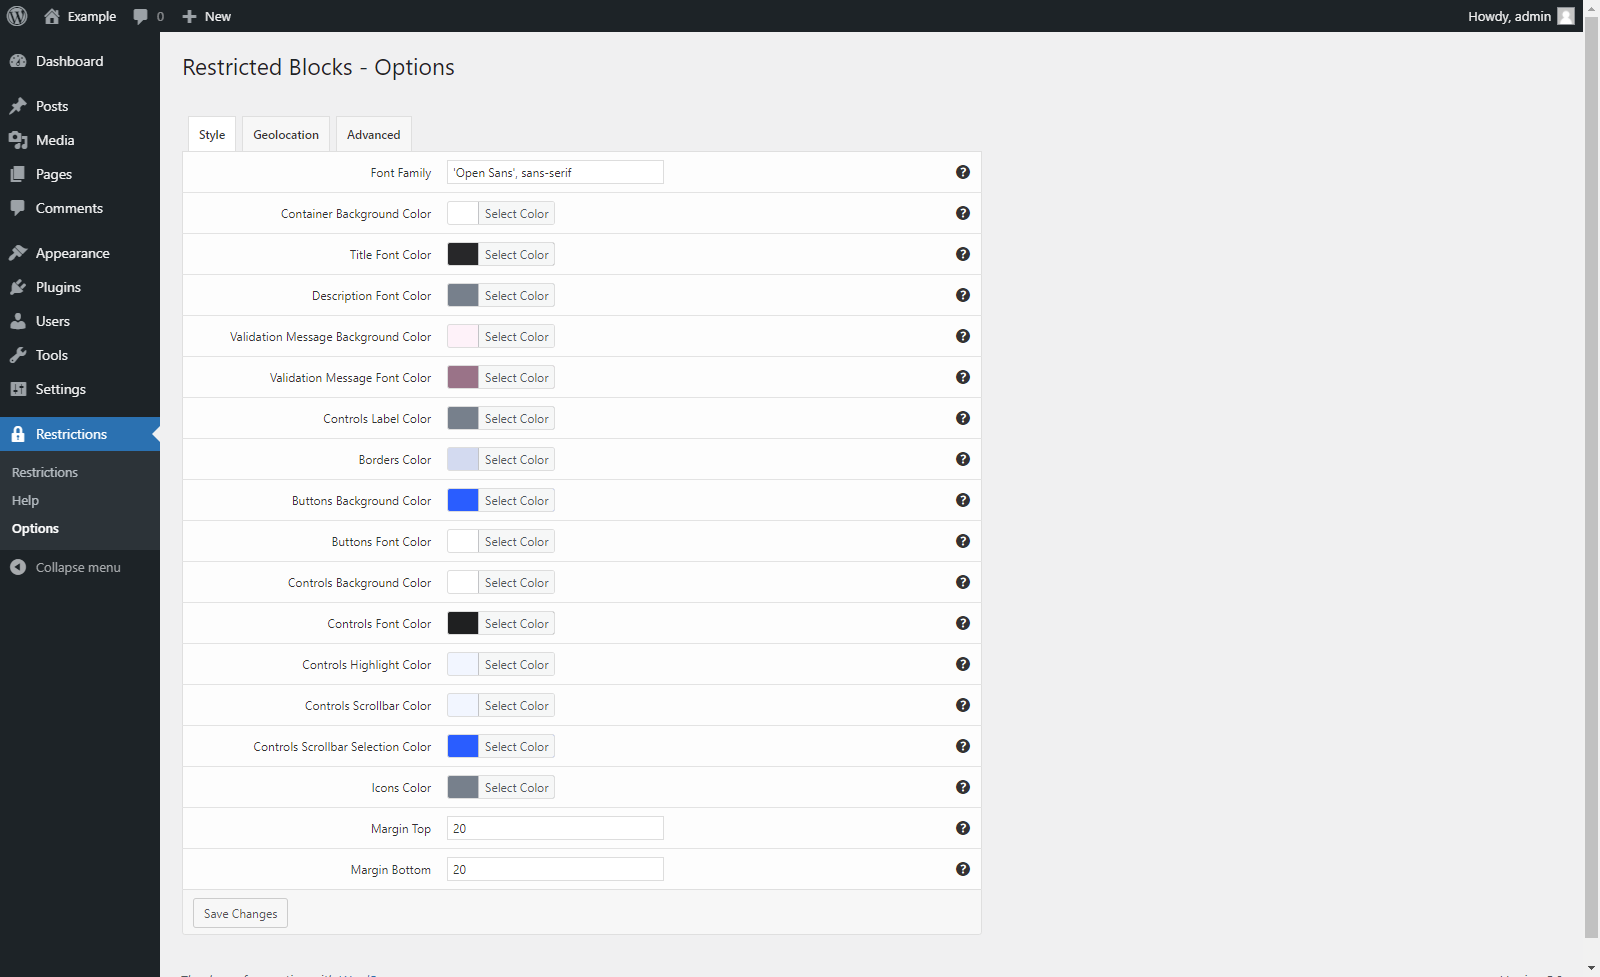Open the Plugins menu
This screenshot has height=977, width=1600.
click(58, 287)
